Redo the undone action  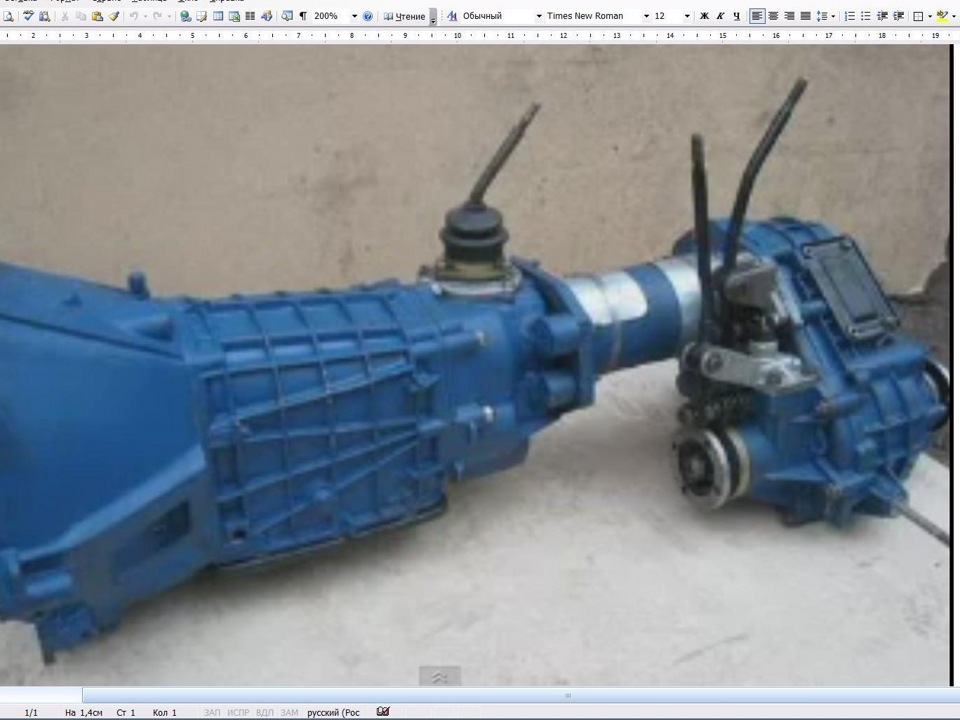pos(157,17)
